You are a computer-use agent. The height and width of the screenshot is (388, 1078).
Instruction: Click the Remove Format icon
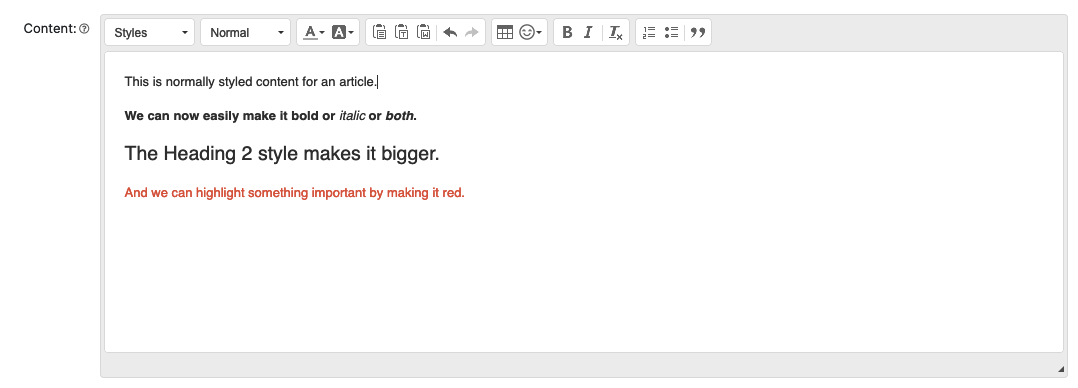tap(615, 32)
